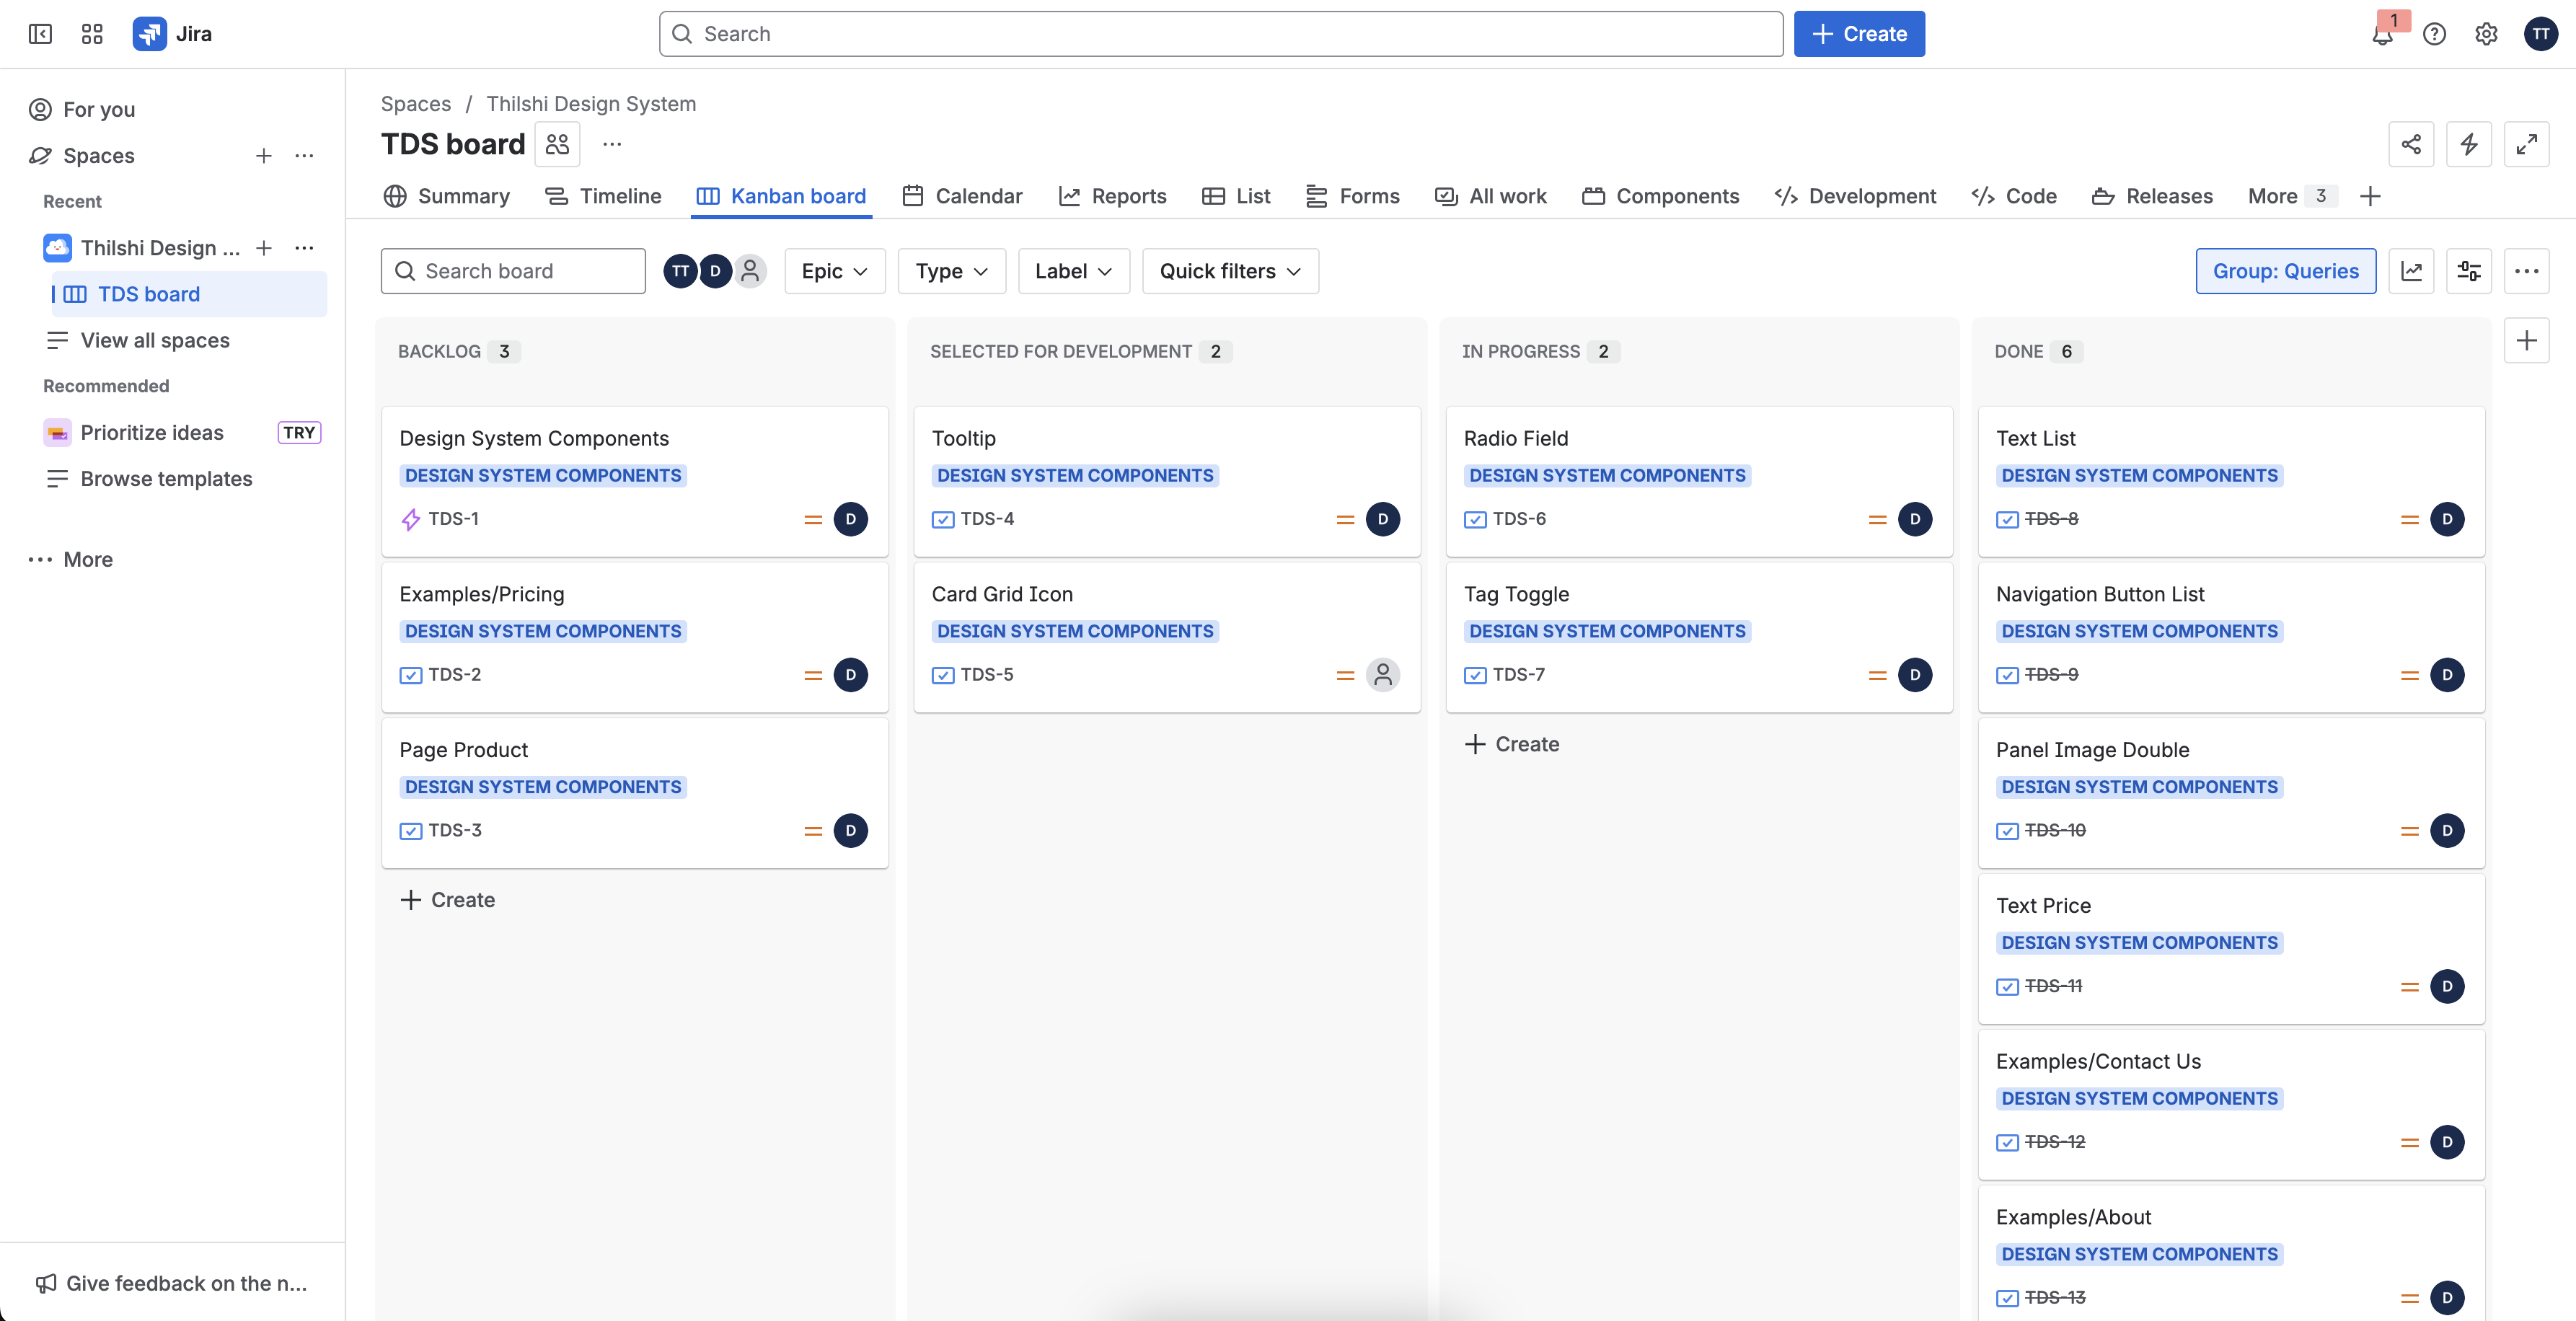
Task: Click the blue Create button
Action: click(1858, 34)
